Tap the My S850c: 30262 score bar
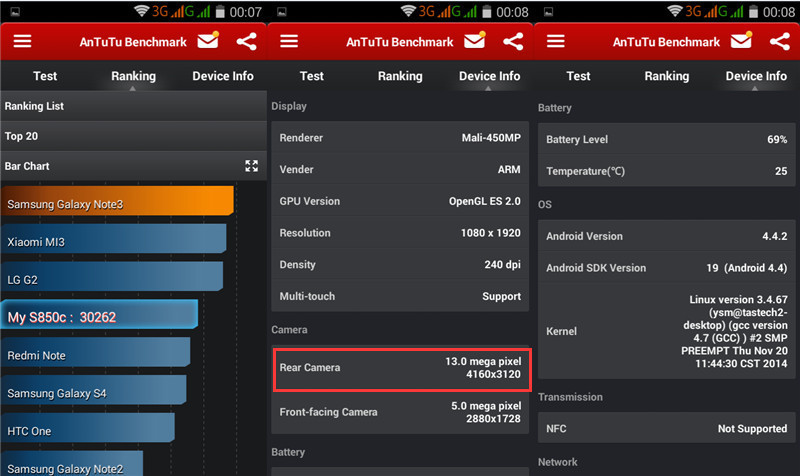Image resolution: width=800 pixels, height=476 pixels. [x=99, y=317]
